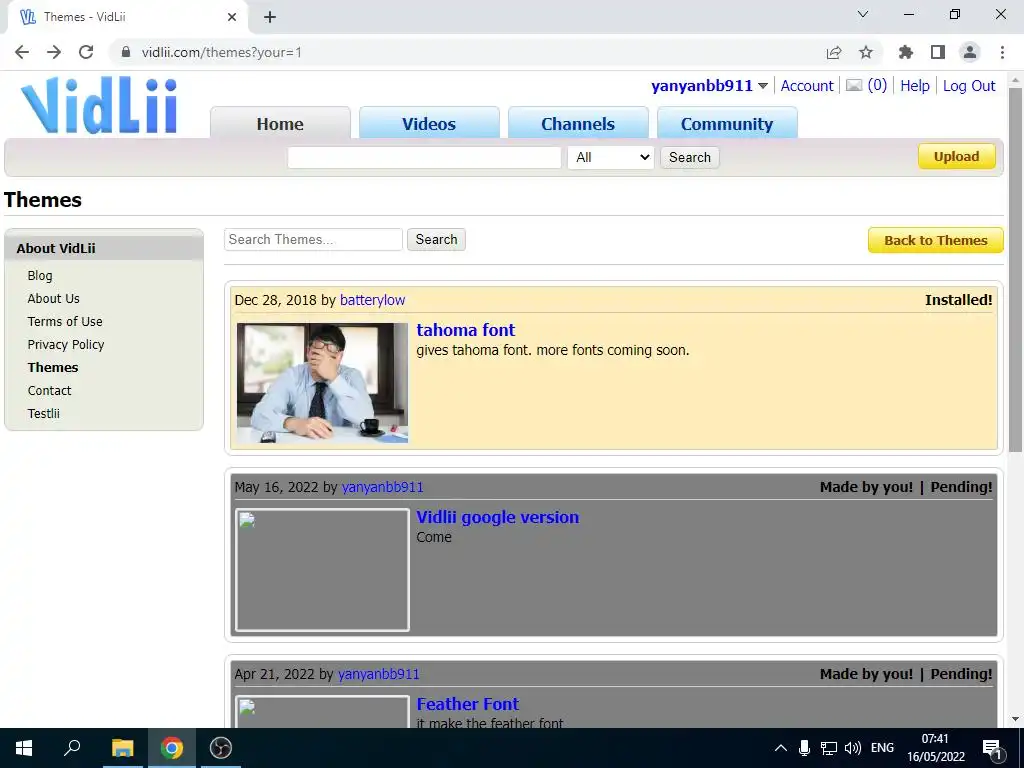The width and height of the screenshot is (1024, 768).
Task: Click the VidLii logo
Action: click(99, 106)
